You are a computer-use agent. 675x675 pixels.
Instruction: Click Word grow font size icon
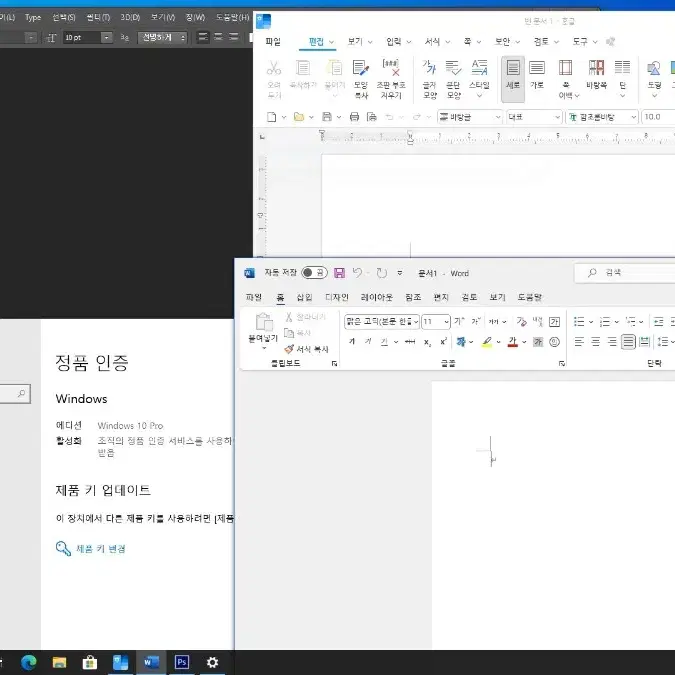pyautogui.click(x=459, y=321)
